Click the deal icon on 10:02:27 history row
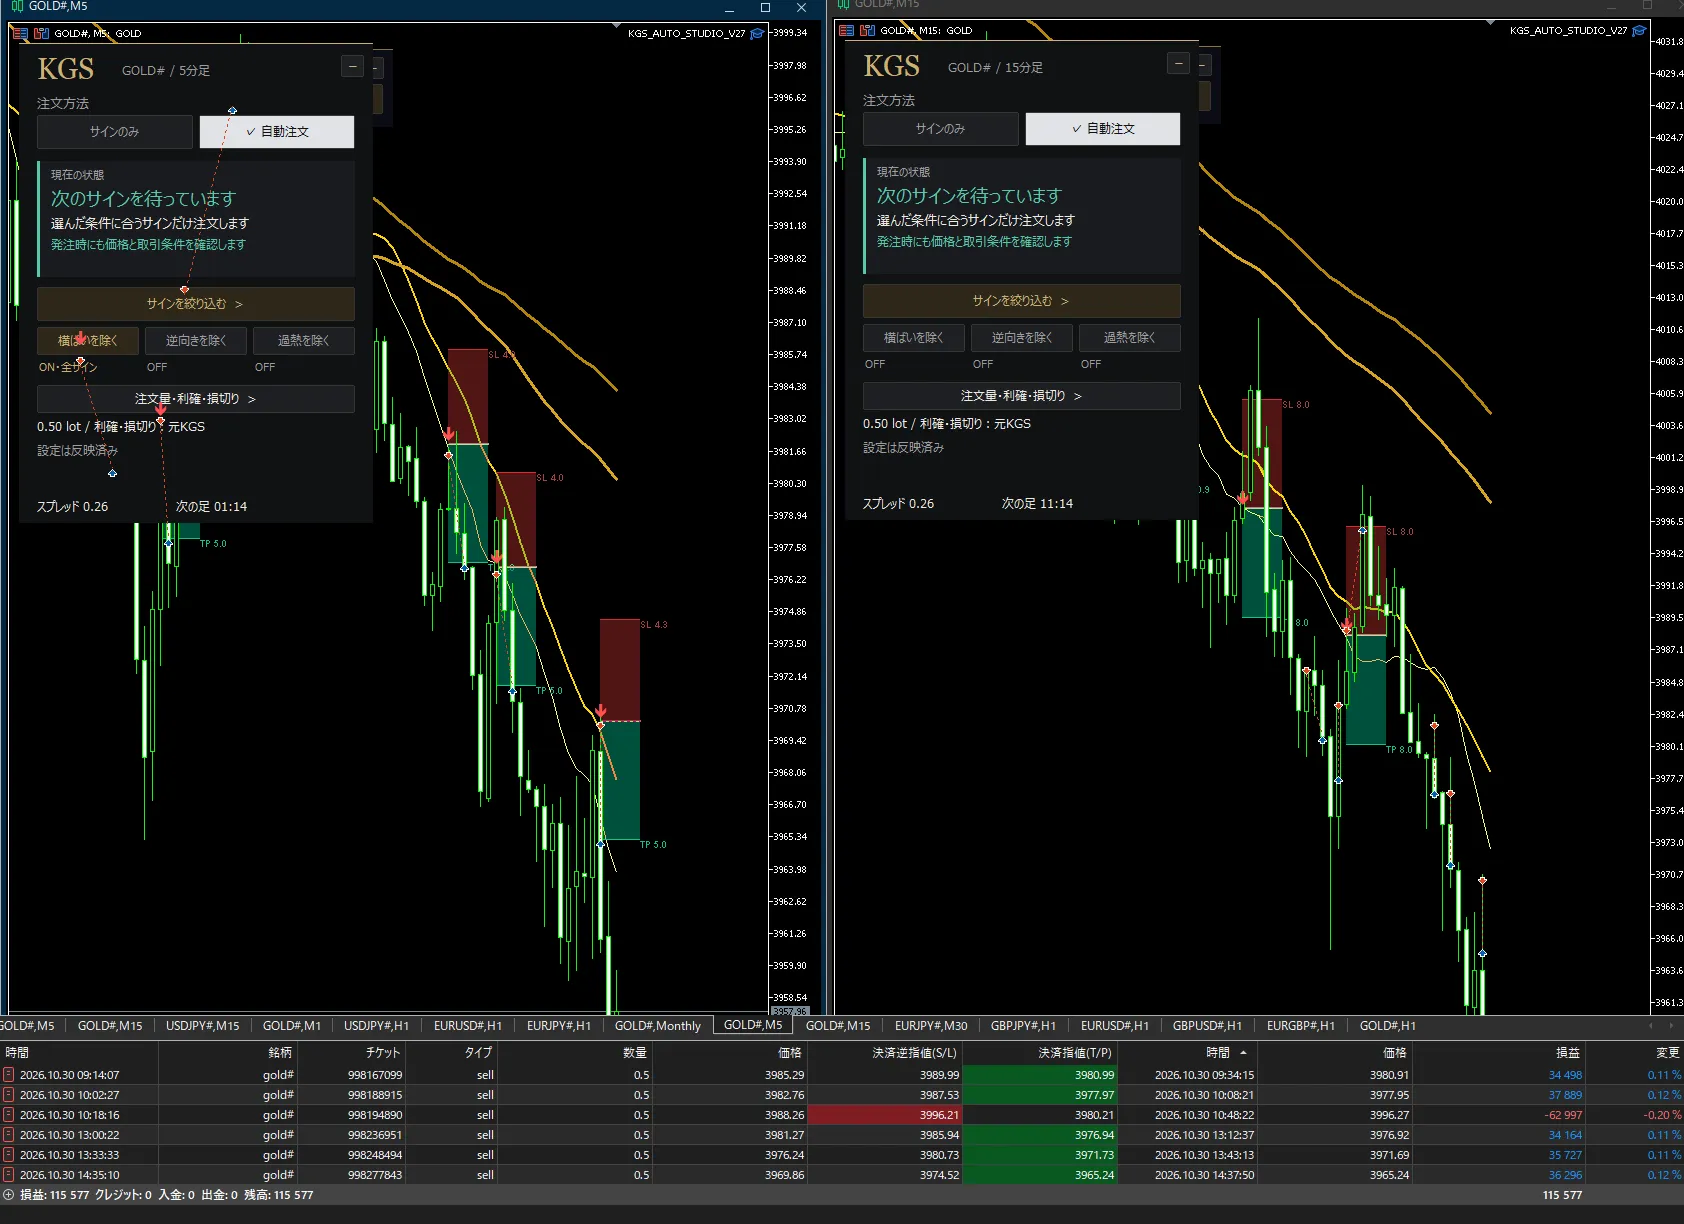 [9, 1095]
